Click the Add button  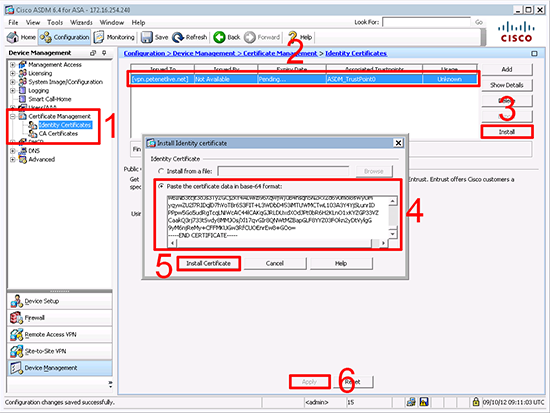[x=507, y=69]
